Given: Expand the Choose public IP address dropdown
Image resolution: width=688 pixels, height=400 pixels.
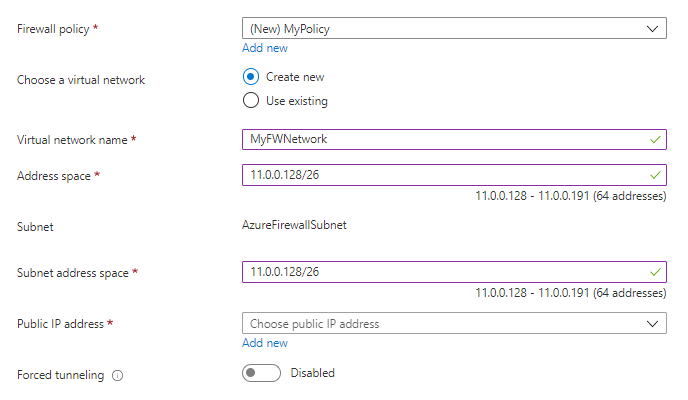Looking at the screenshot, I should [440, 324].
